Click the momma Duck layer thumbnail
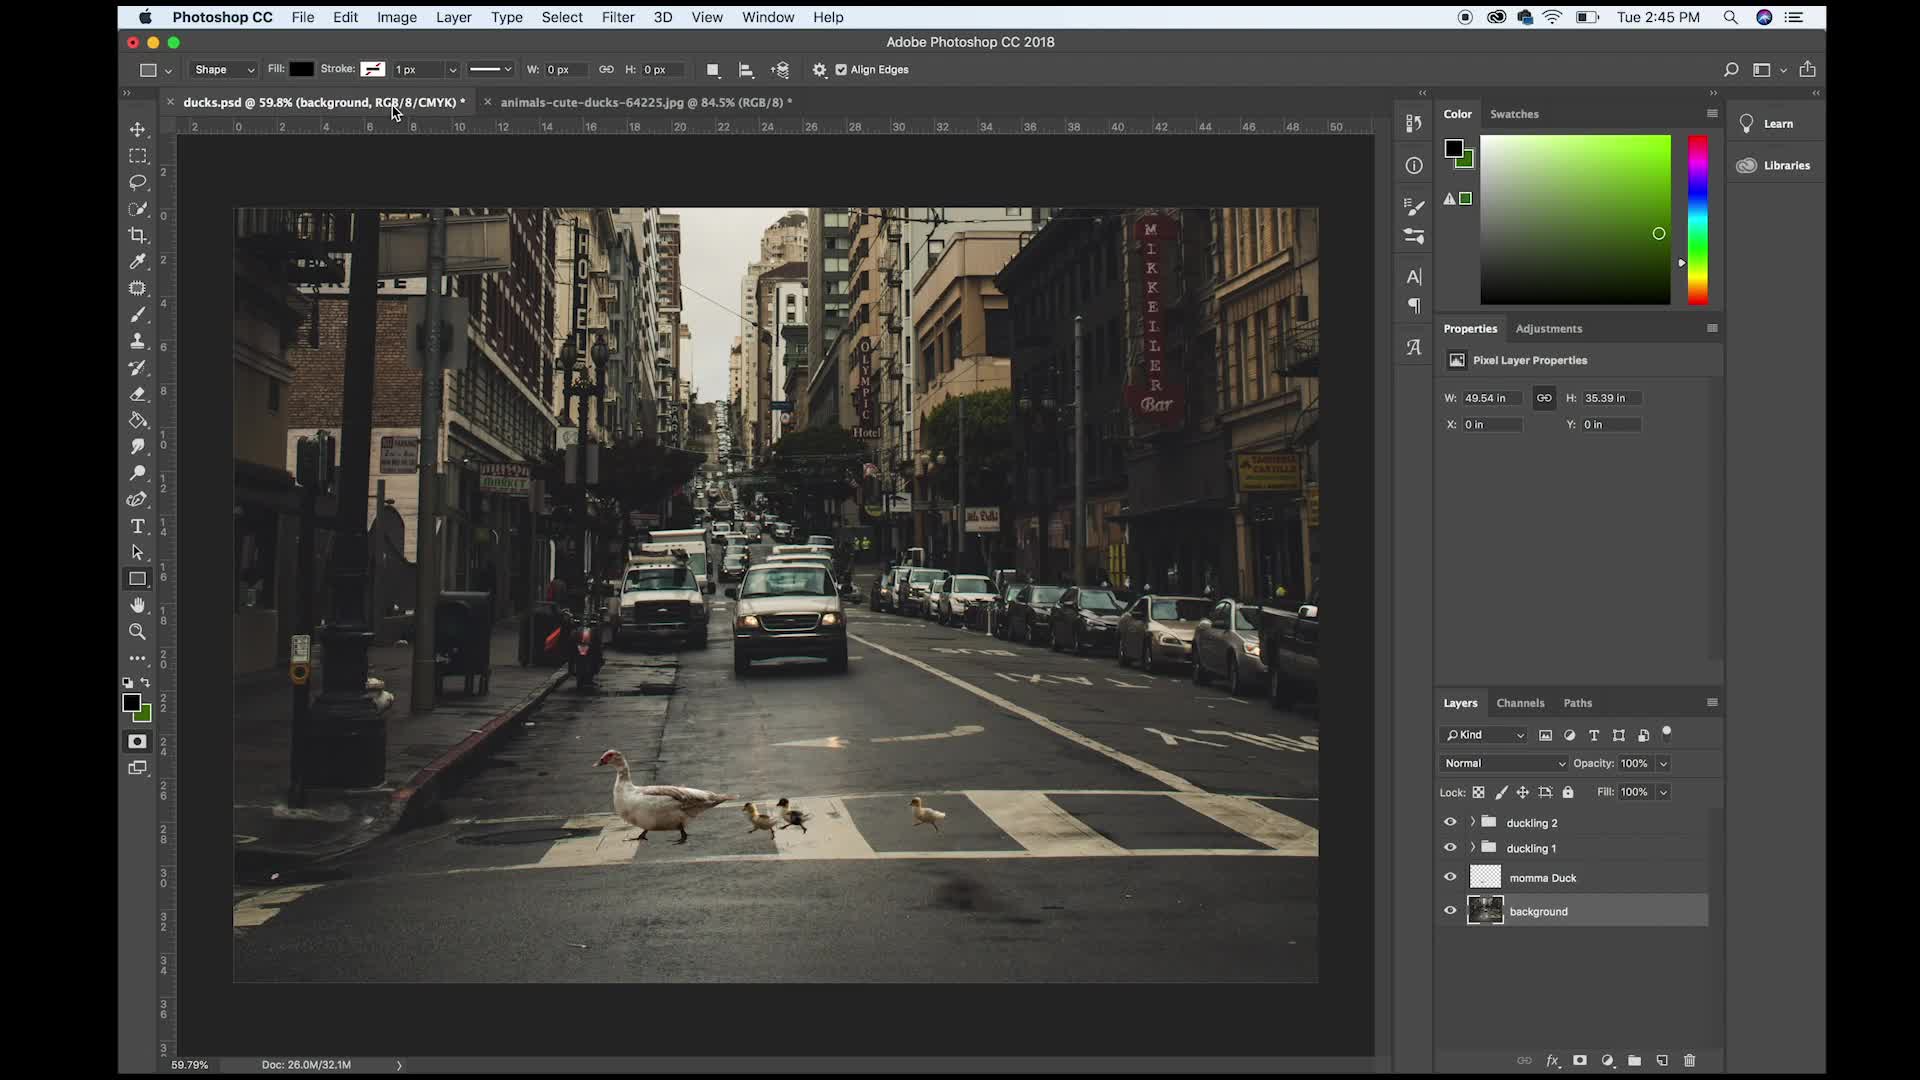1920x1080 pixels. click(1485, 877)
